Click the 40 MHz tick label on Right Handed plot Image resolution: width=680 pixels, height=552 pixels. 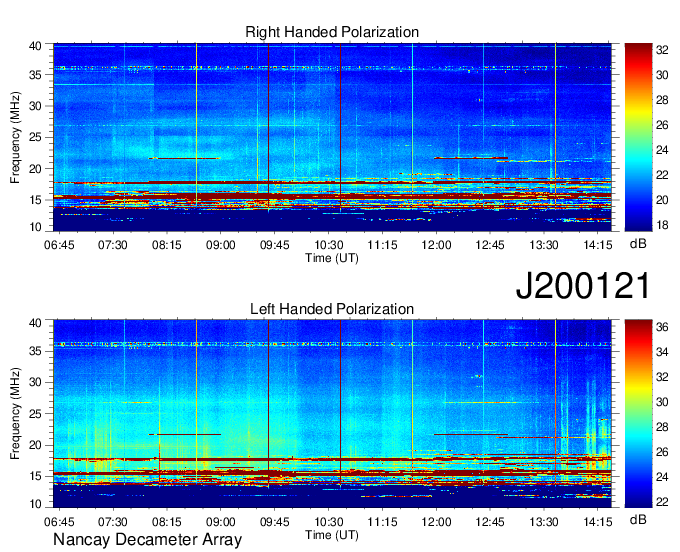[x=35, y=46]
